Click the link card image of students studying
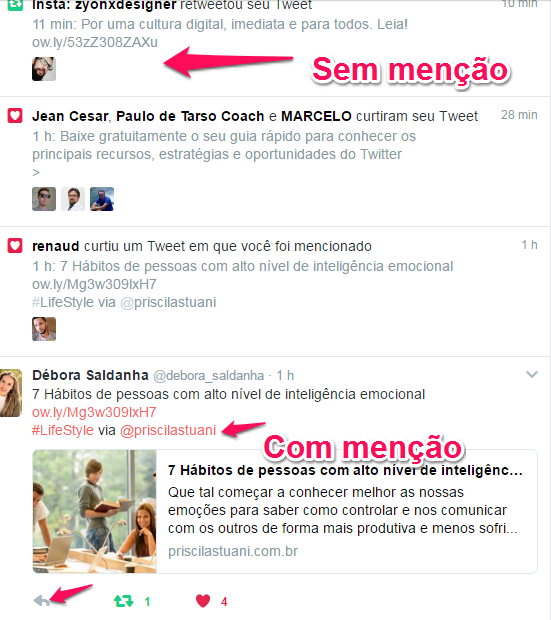 (x=95, y=512)
